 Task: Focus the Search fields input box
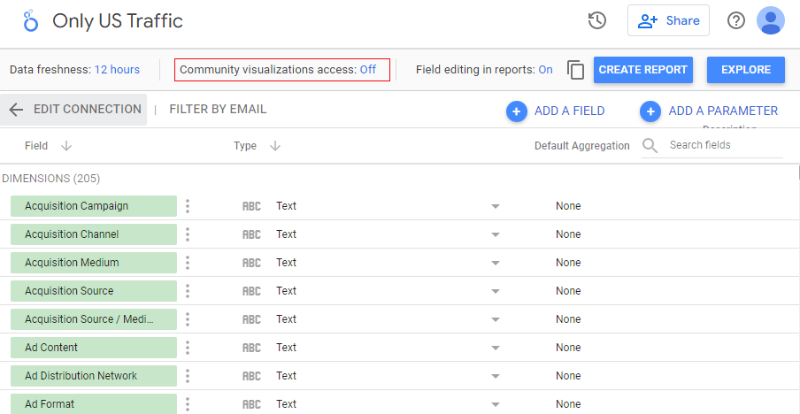click(x=724, y=145)
